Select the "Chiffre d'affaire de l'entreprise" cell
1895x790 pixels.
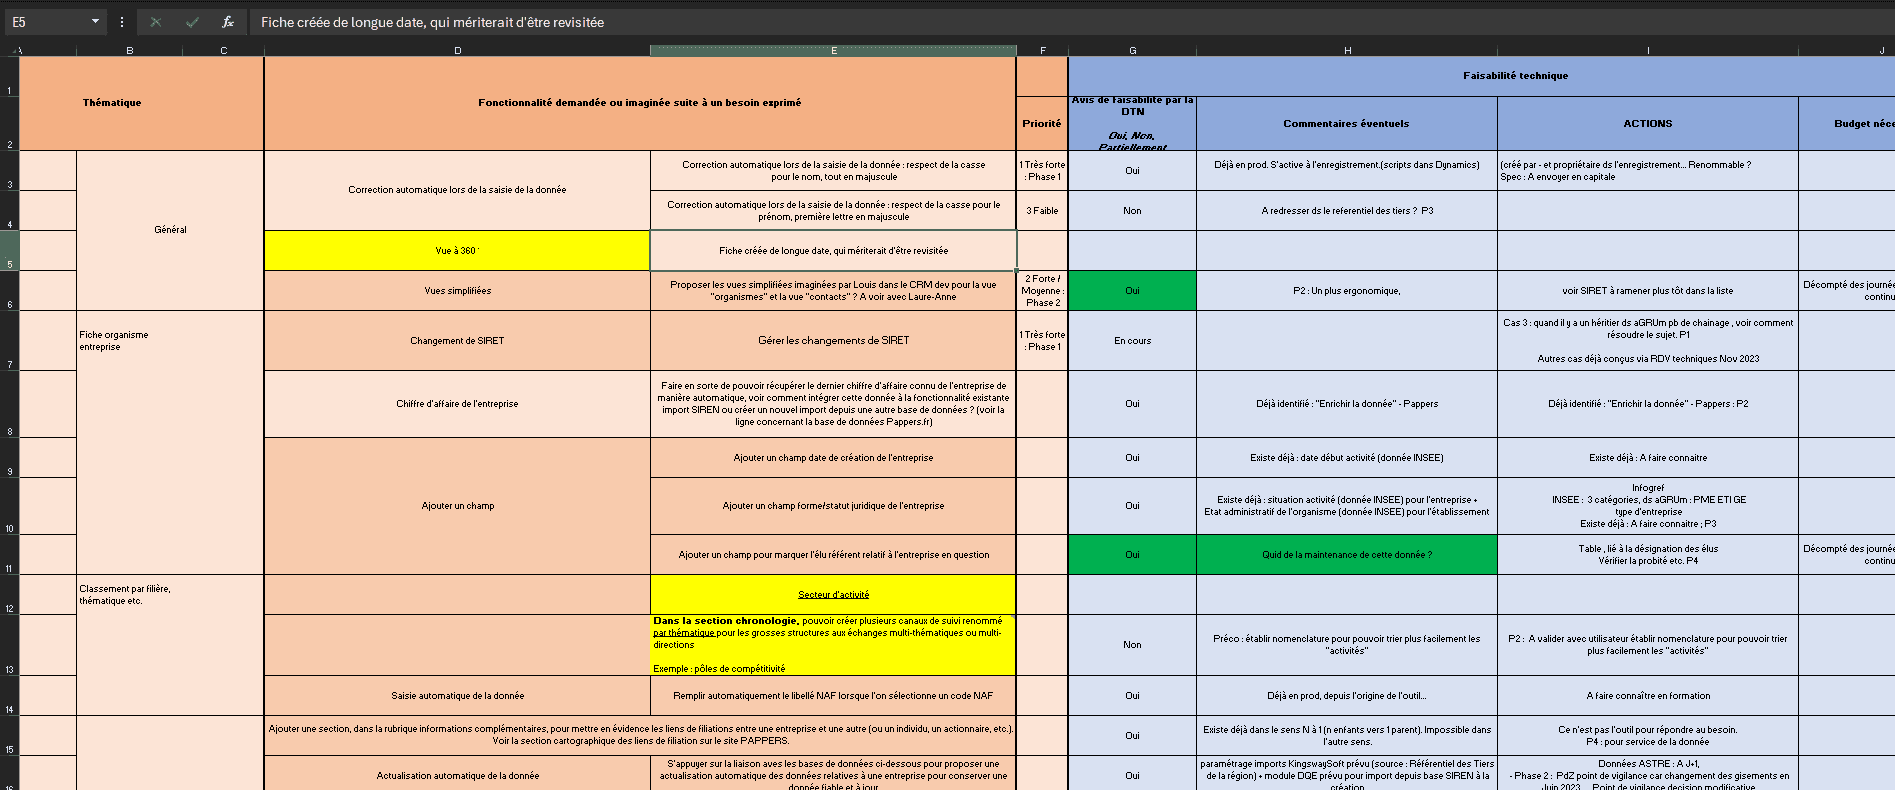coord(457,404)
